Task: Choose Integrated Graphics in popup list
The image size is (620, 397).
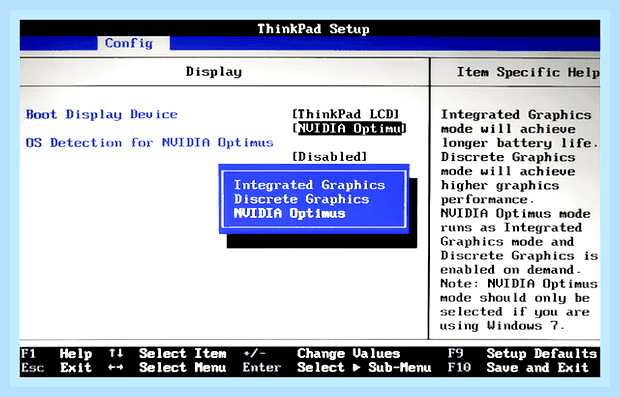Action: (309, 185)
